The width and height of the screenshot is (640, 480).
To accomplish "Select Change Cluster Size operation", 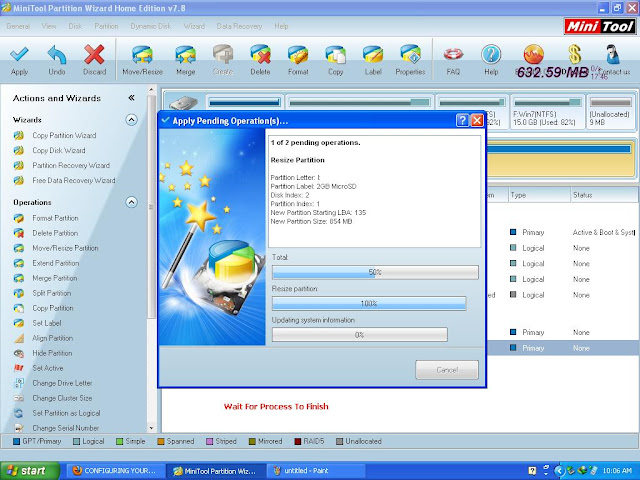I will 62,398.
